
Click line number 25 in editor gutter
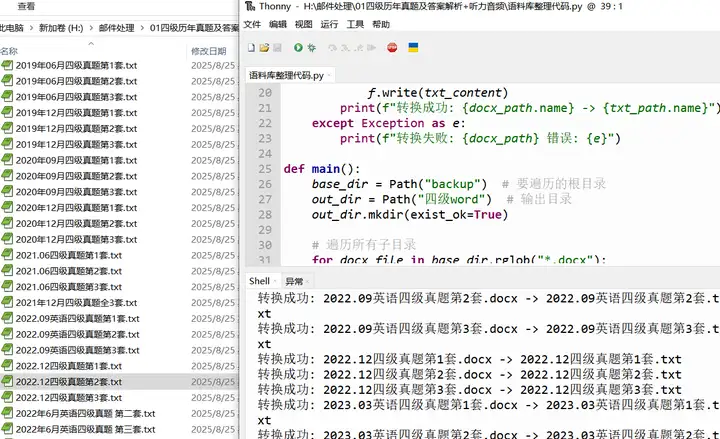pos(265,169)
